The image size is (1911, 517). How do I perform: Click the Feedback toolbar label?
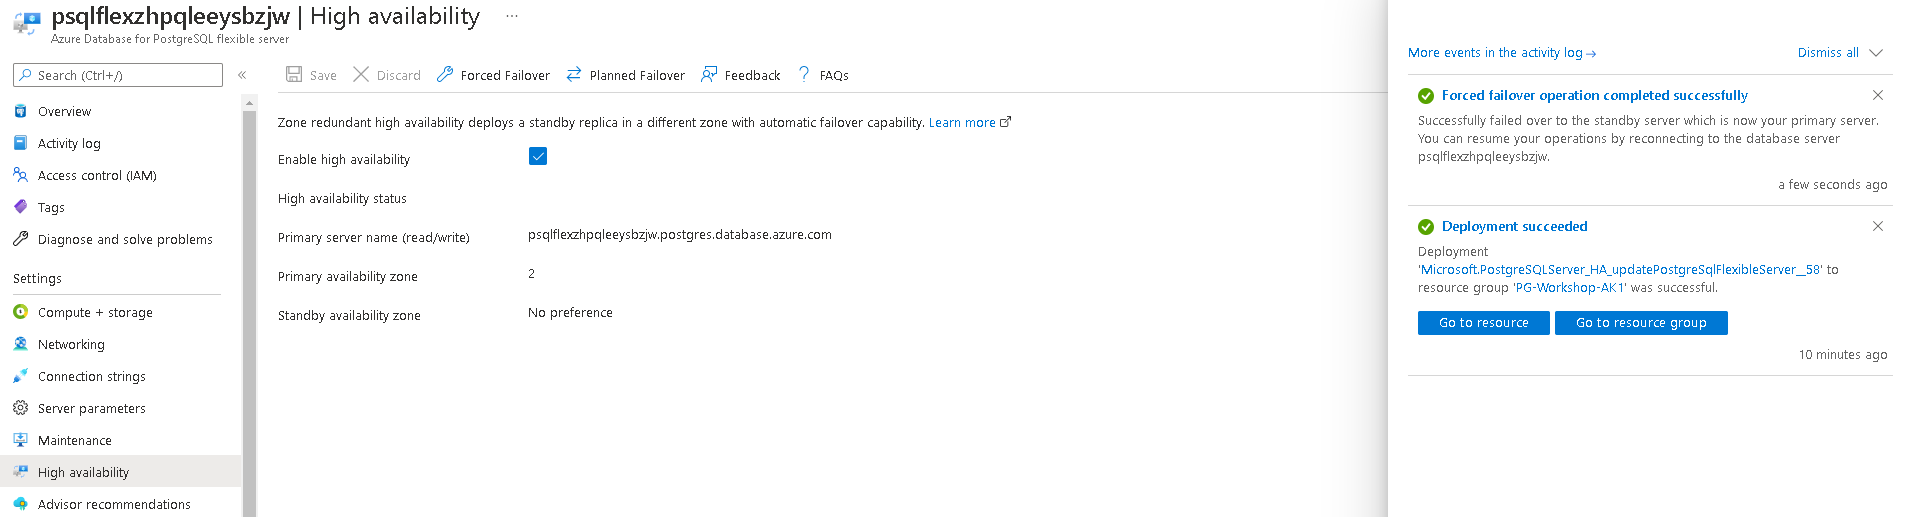pos(752,75)
